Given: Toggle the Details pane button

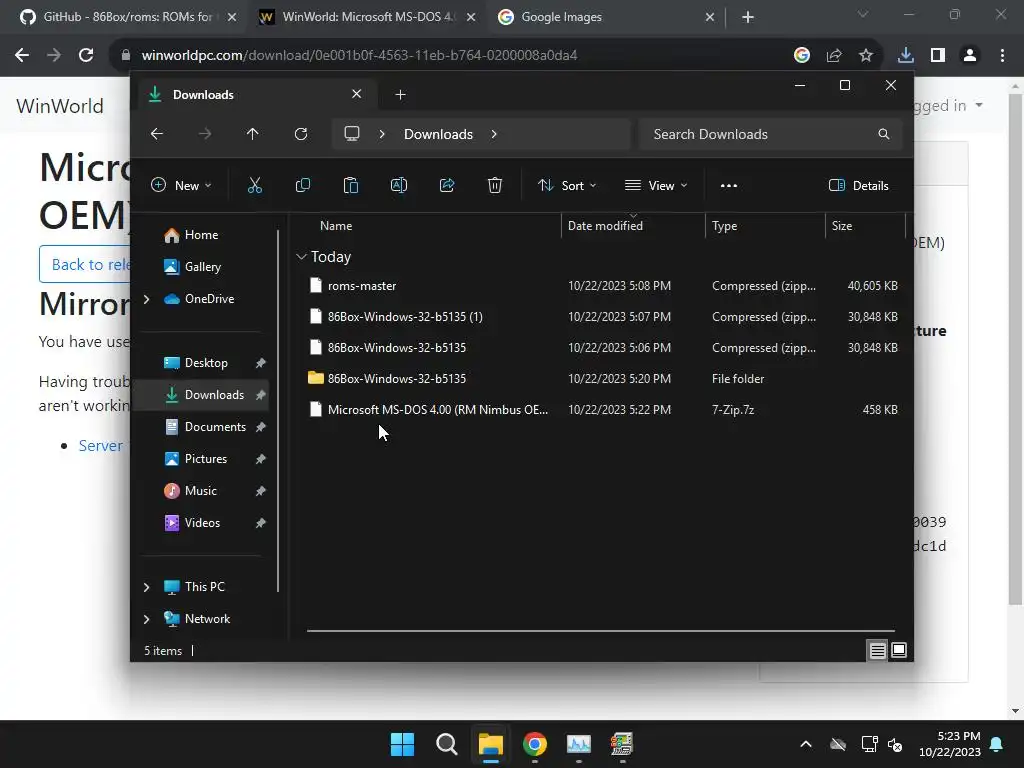Looking at the screenshot, I should (x=859, y=185).
